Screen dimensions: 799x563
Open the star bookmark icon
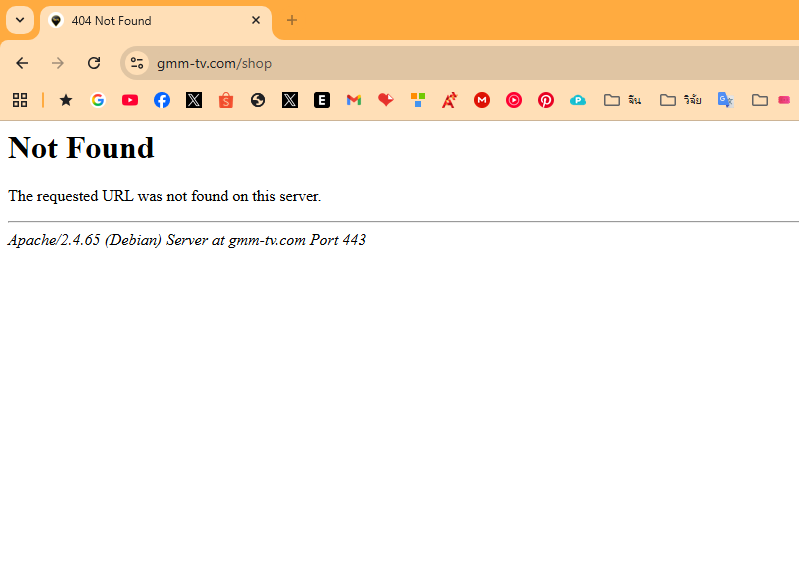click(x=66, y=100)
